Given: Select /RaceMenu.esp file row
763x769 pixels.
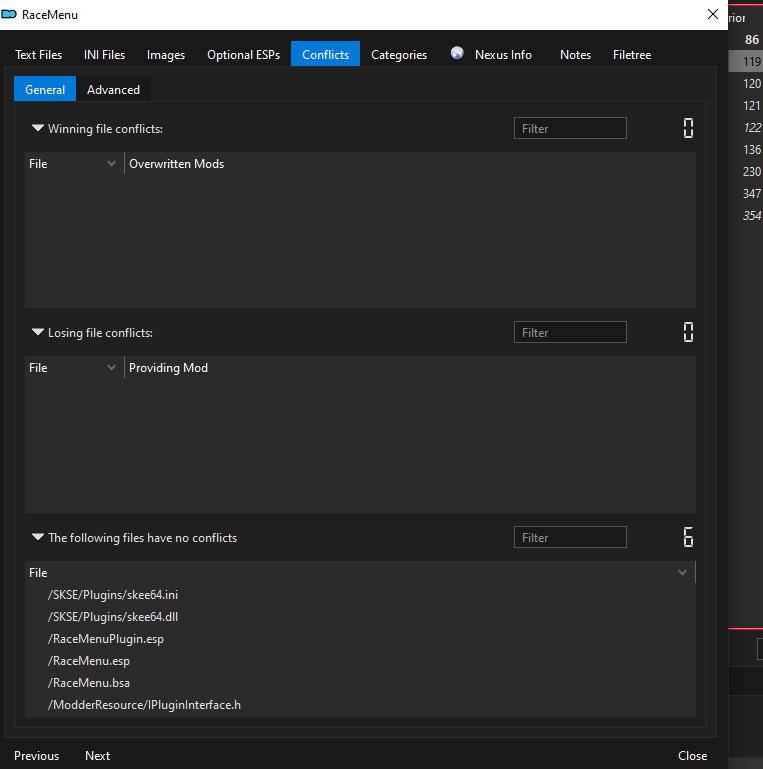Looking at the screenshot, I should coord(360,661).
